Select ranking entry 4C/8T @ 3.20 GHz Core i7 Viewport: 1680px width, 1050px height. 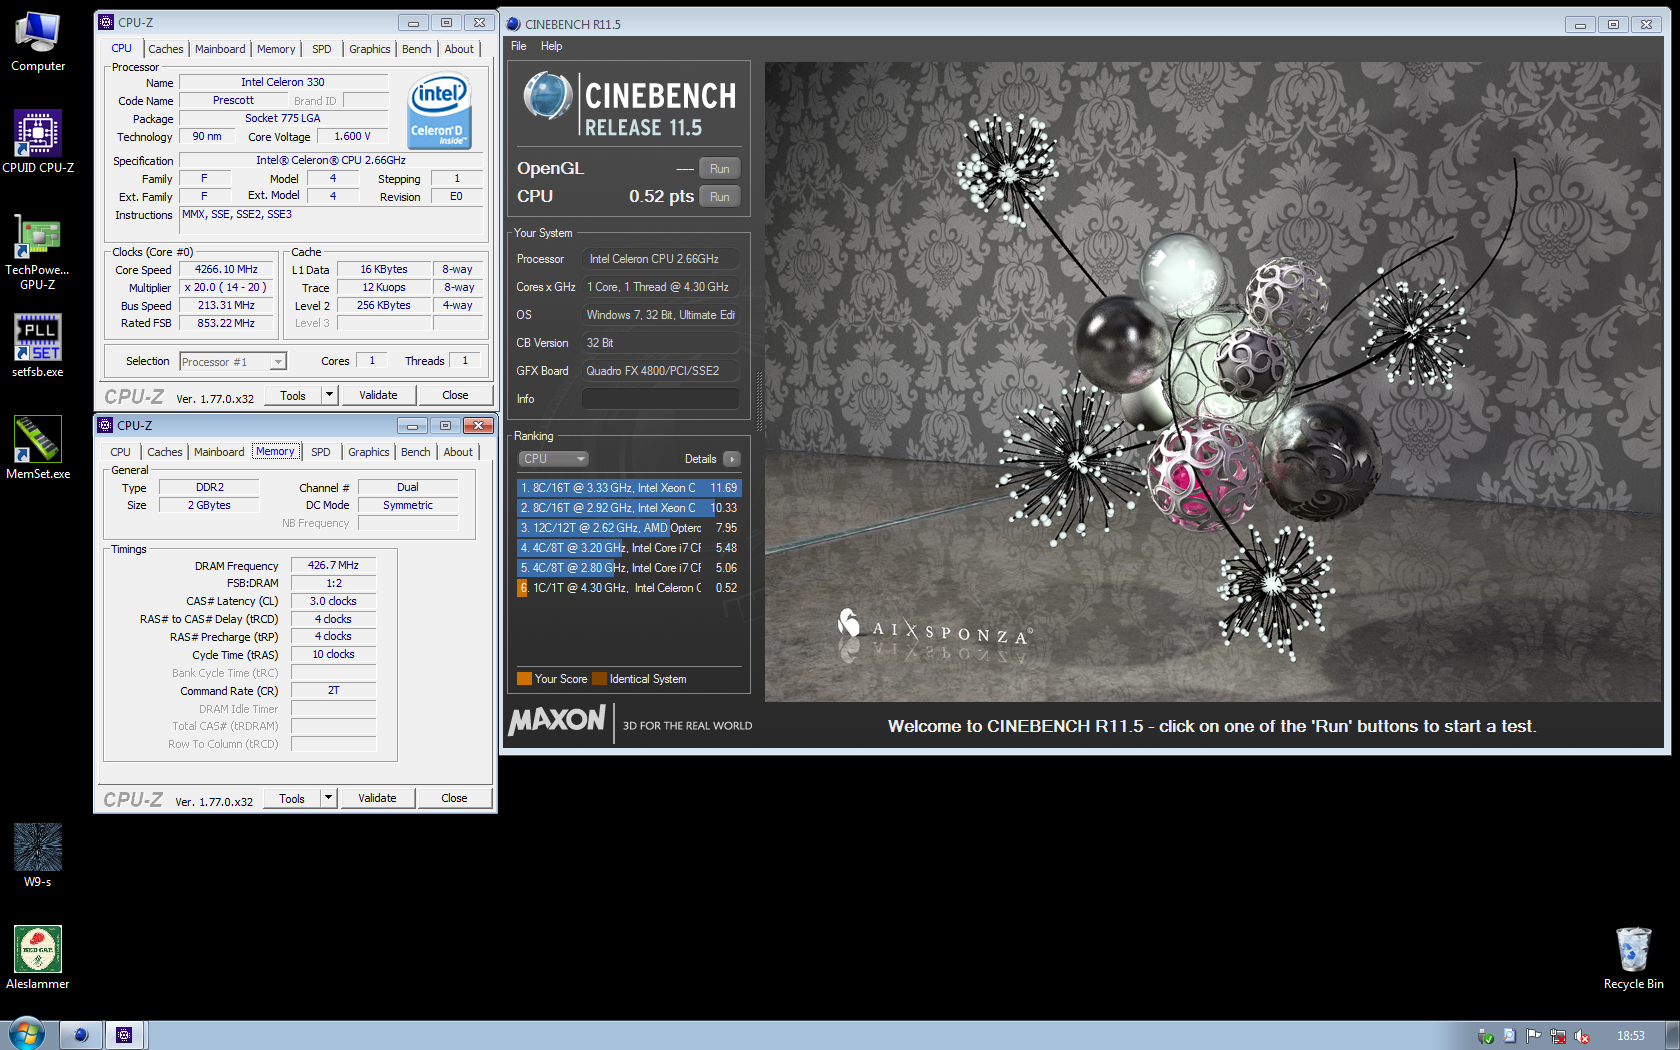click(629, 548)
